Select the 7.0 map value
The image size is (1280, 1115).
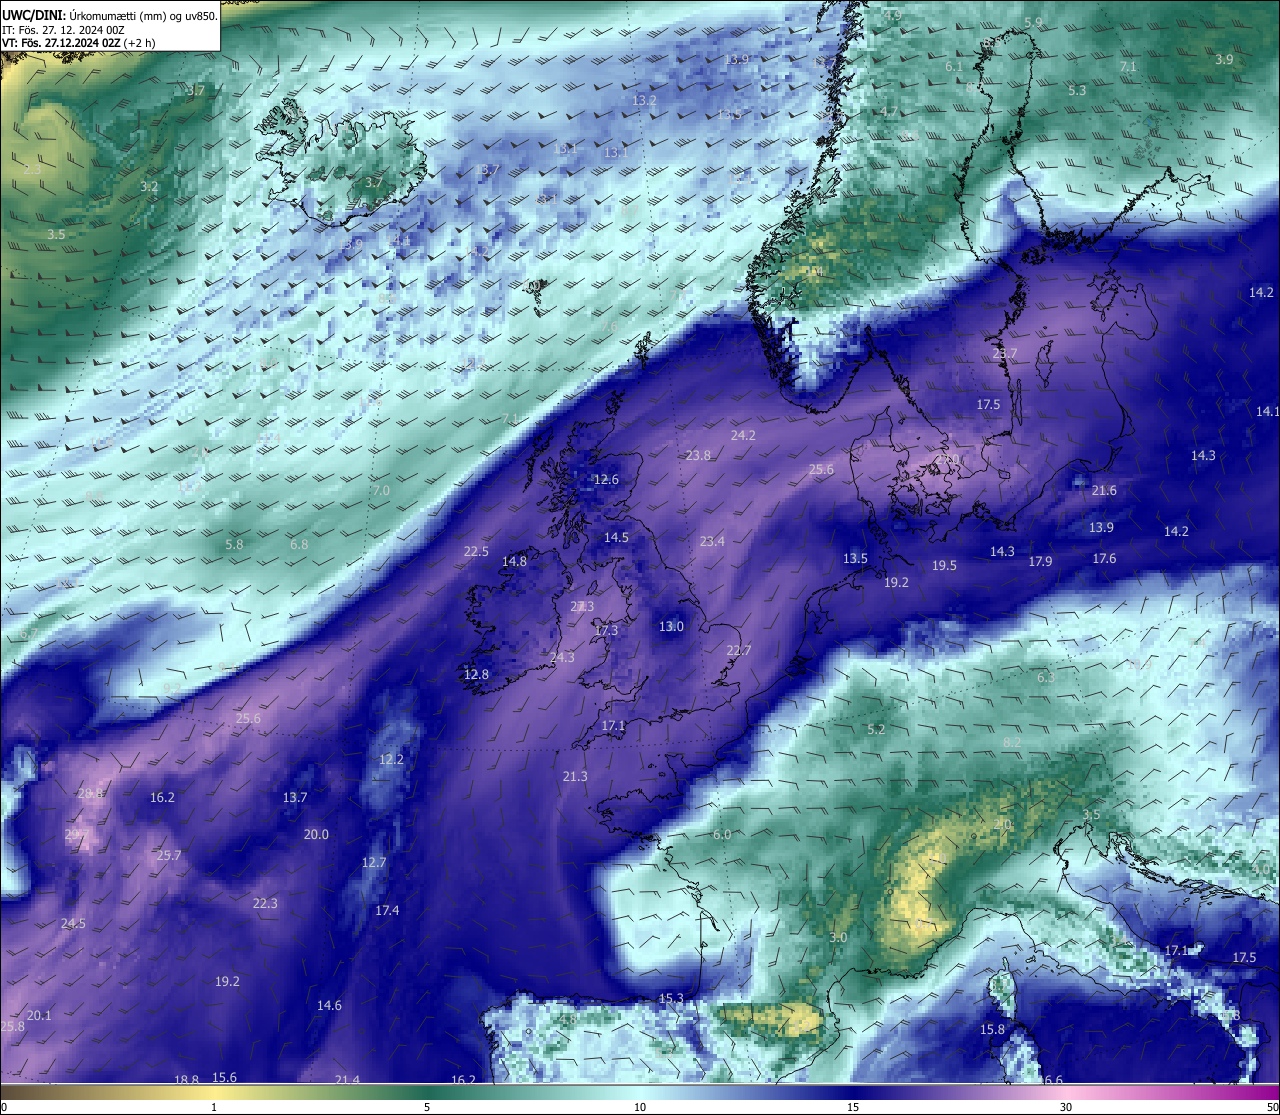(x=381, y=491)
